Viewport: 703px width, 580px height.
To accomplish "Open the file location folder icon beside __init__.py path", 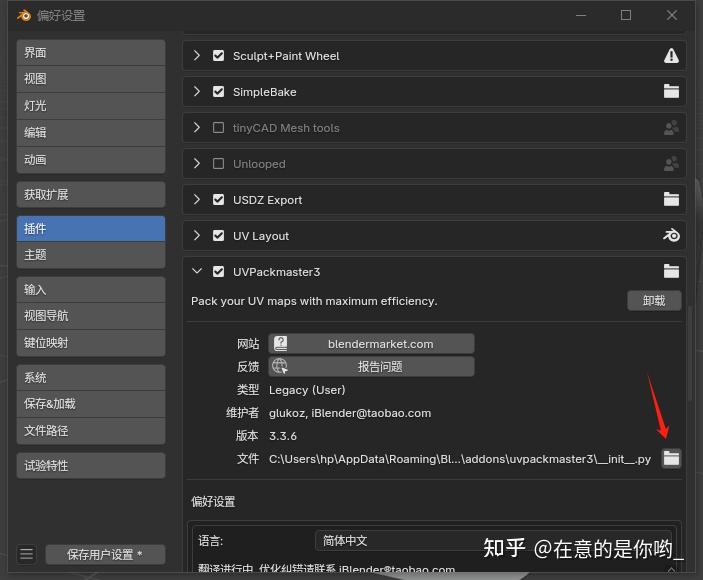I will click(x=671, y=459).
